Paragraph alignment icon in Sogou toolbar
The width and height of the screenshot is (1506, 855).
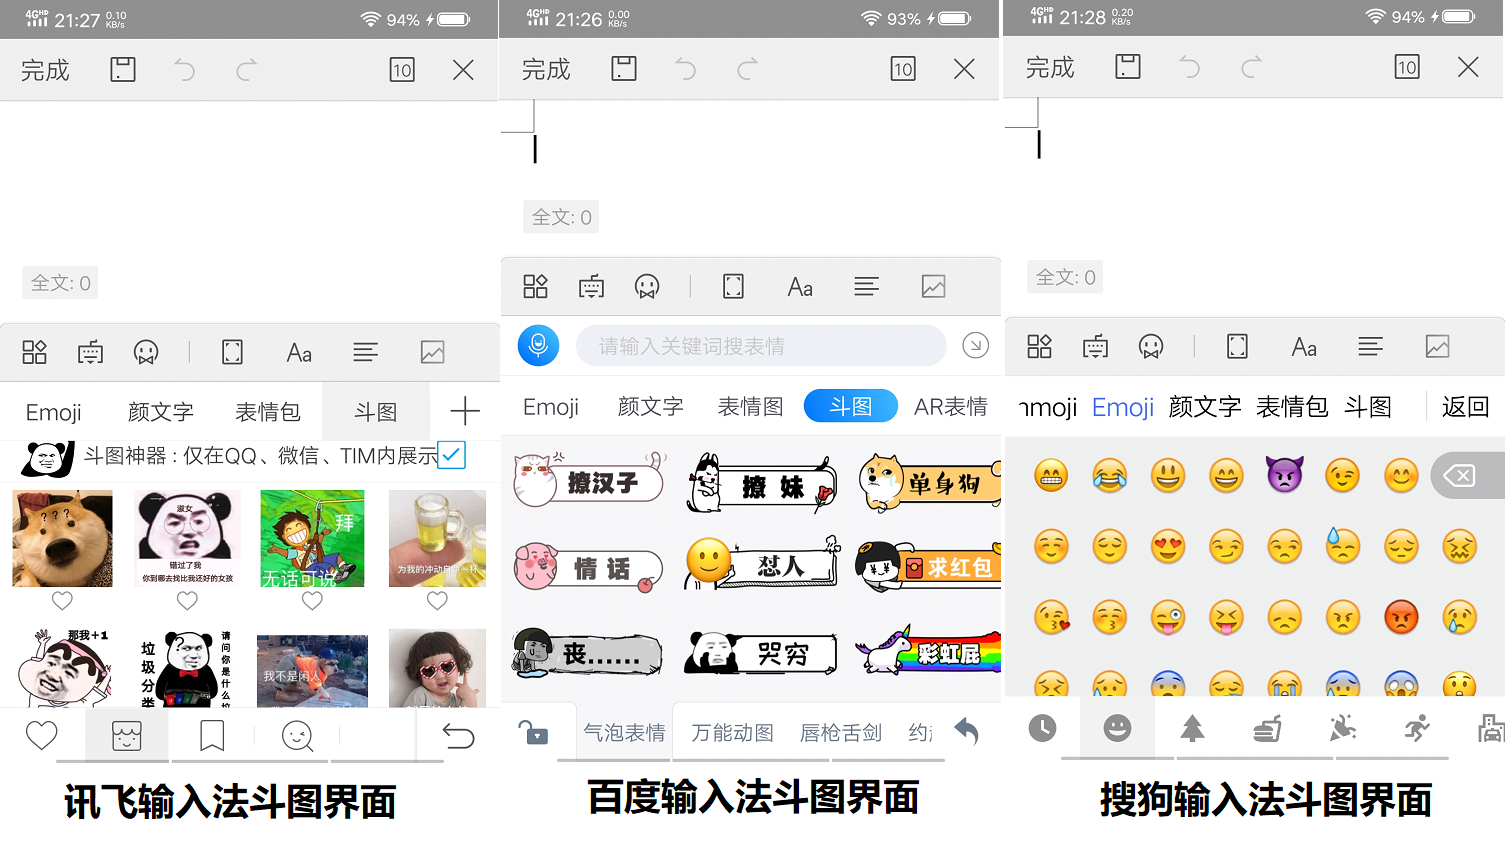pos(1371,347)
